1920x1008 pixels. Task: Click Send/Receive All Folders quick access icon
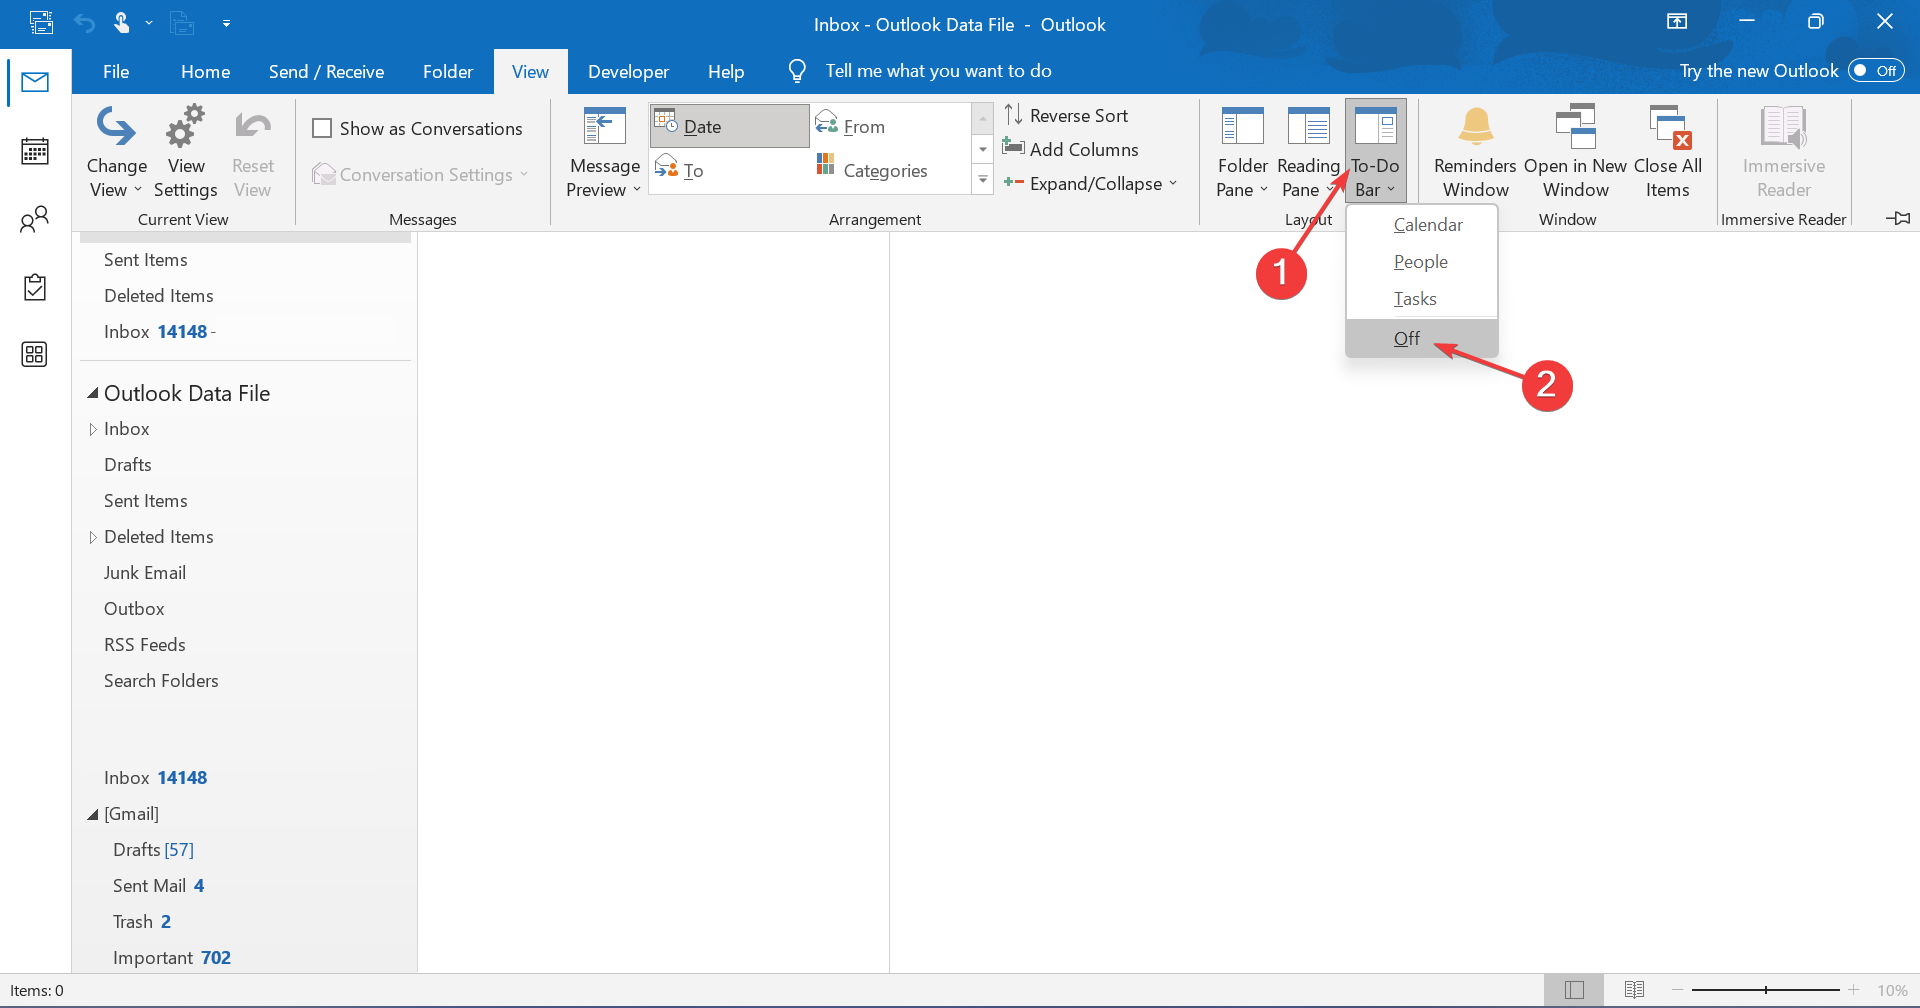click(x=41, y=22)
